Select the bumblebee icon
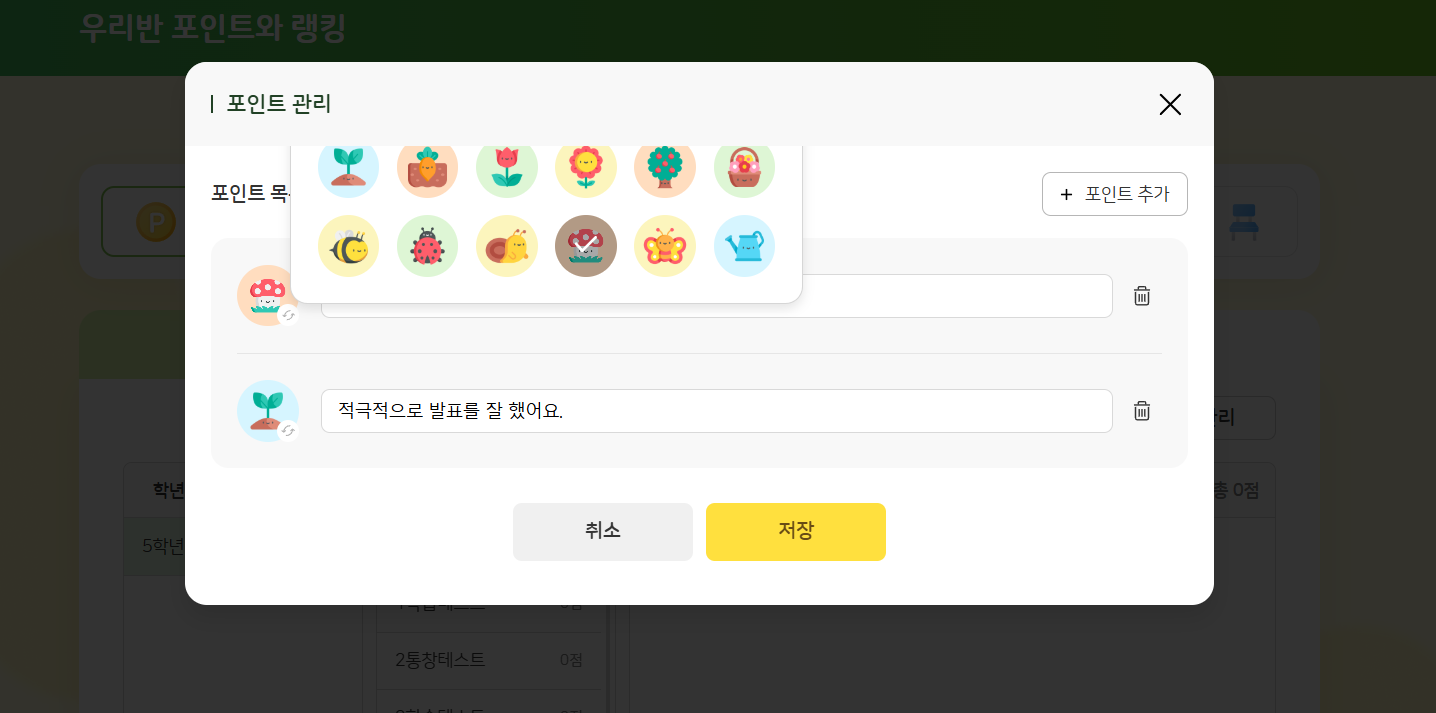Screen dimensions: 1436x713 pyautogui.click(x=348, y=246)
